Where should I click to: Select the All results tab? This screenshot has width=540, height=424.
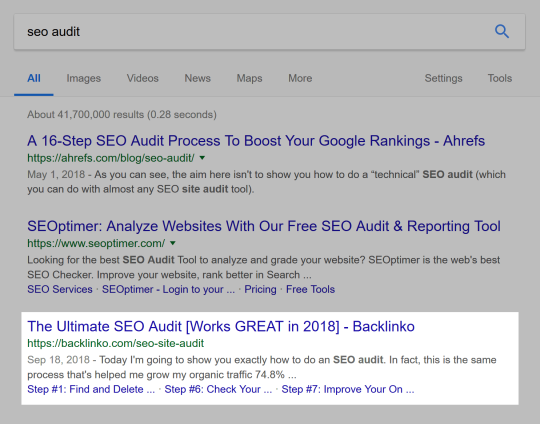(x=34, y=78)
